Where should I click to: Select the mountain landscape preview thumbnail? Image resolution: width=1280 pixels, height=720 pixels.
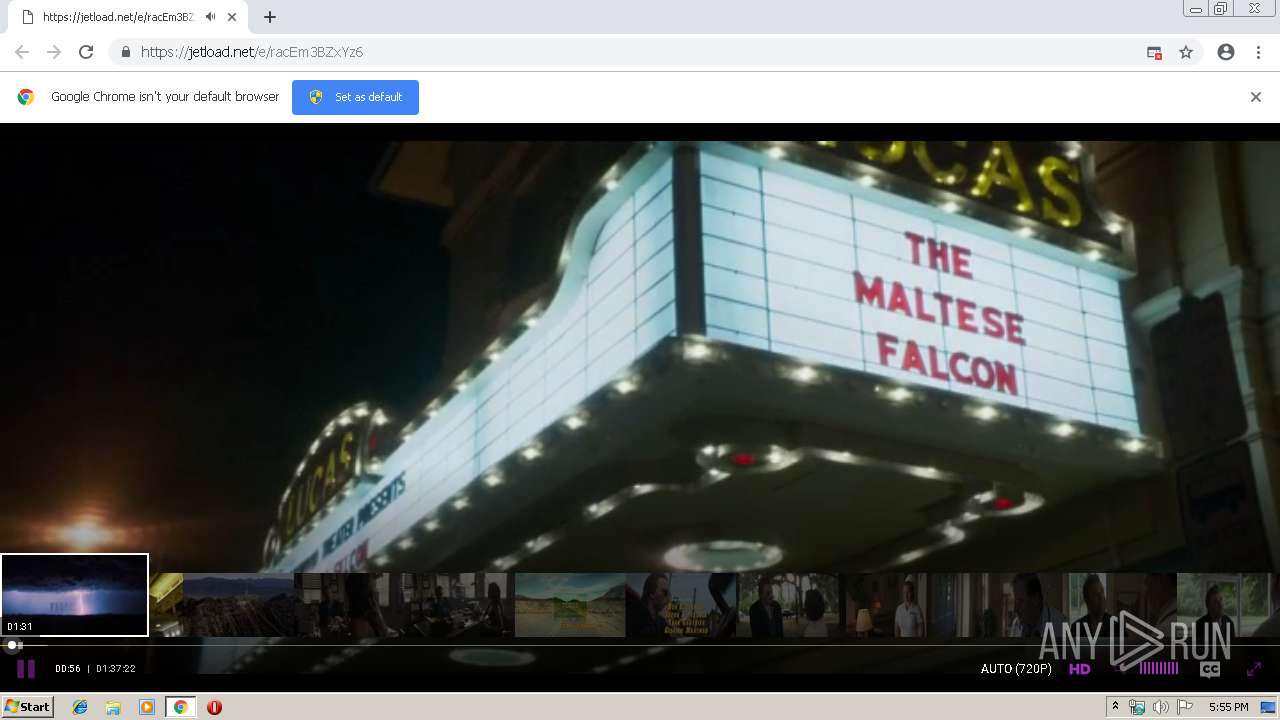pyautogui.click(x=238, y=604)
